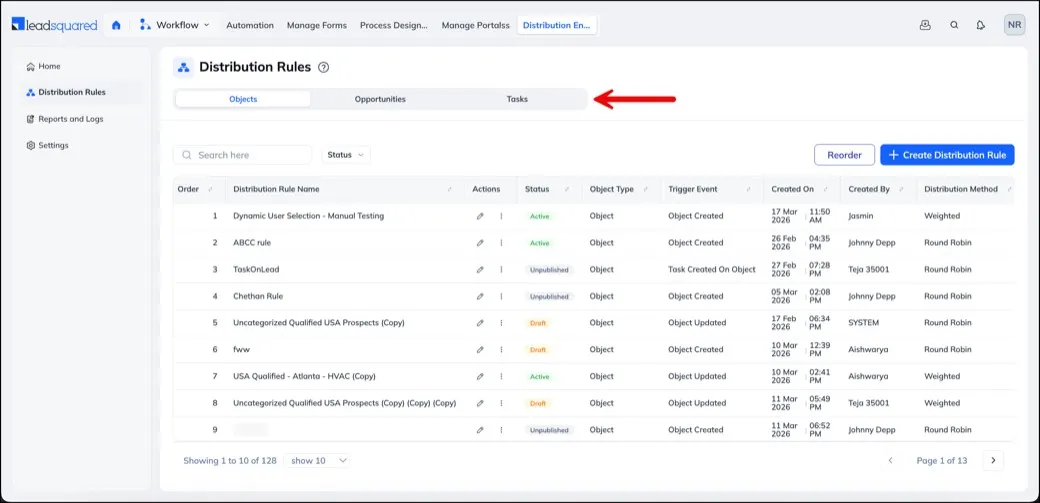Switch to the Opportunities tab

coord(380,99)
